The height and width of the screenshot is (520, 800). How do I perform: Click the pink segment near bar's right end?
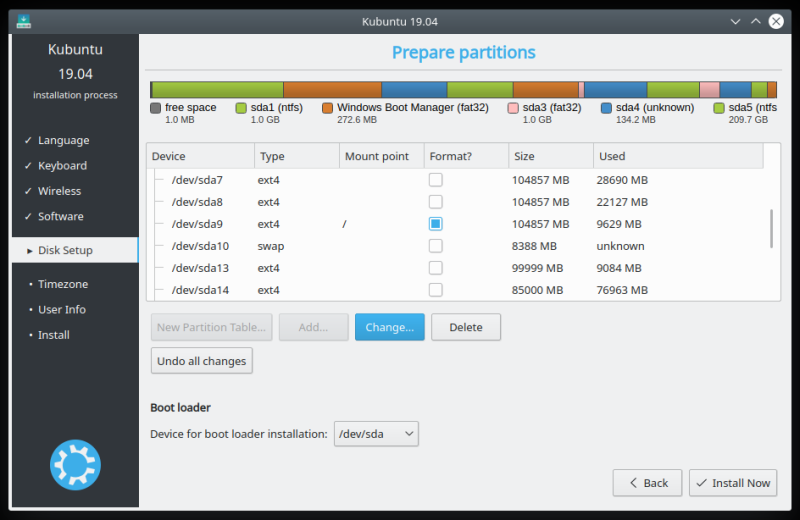pos(709,89)
